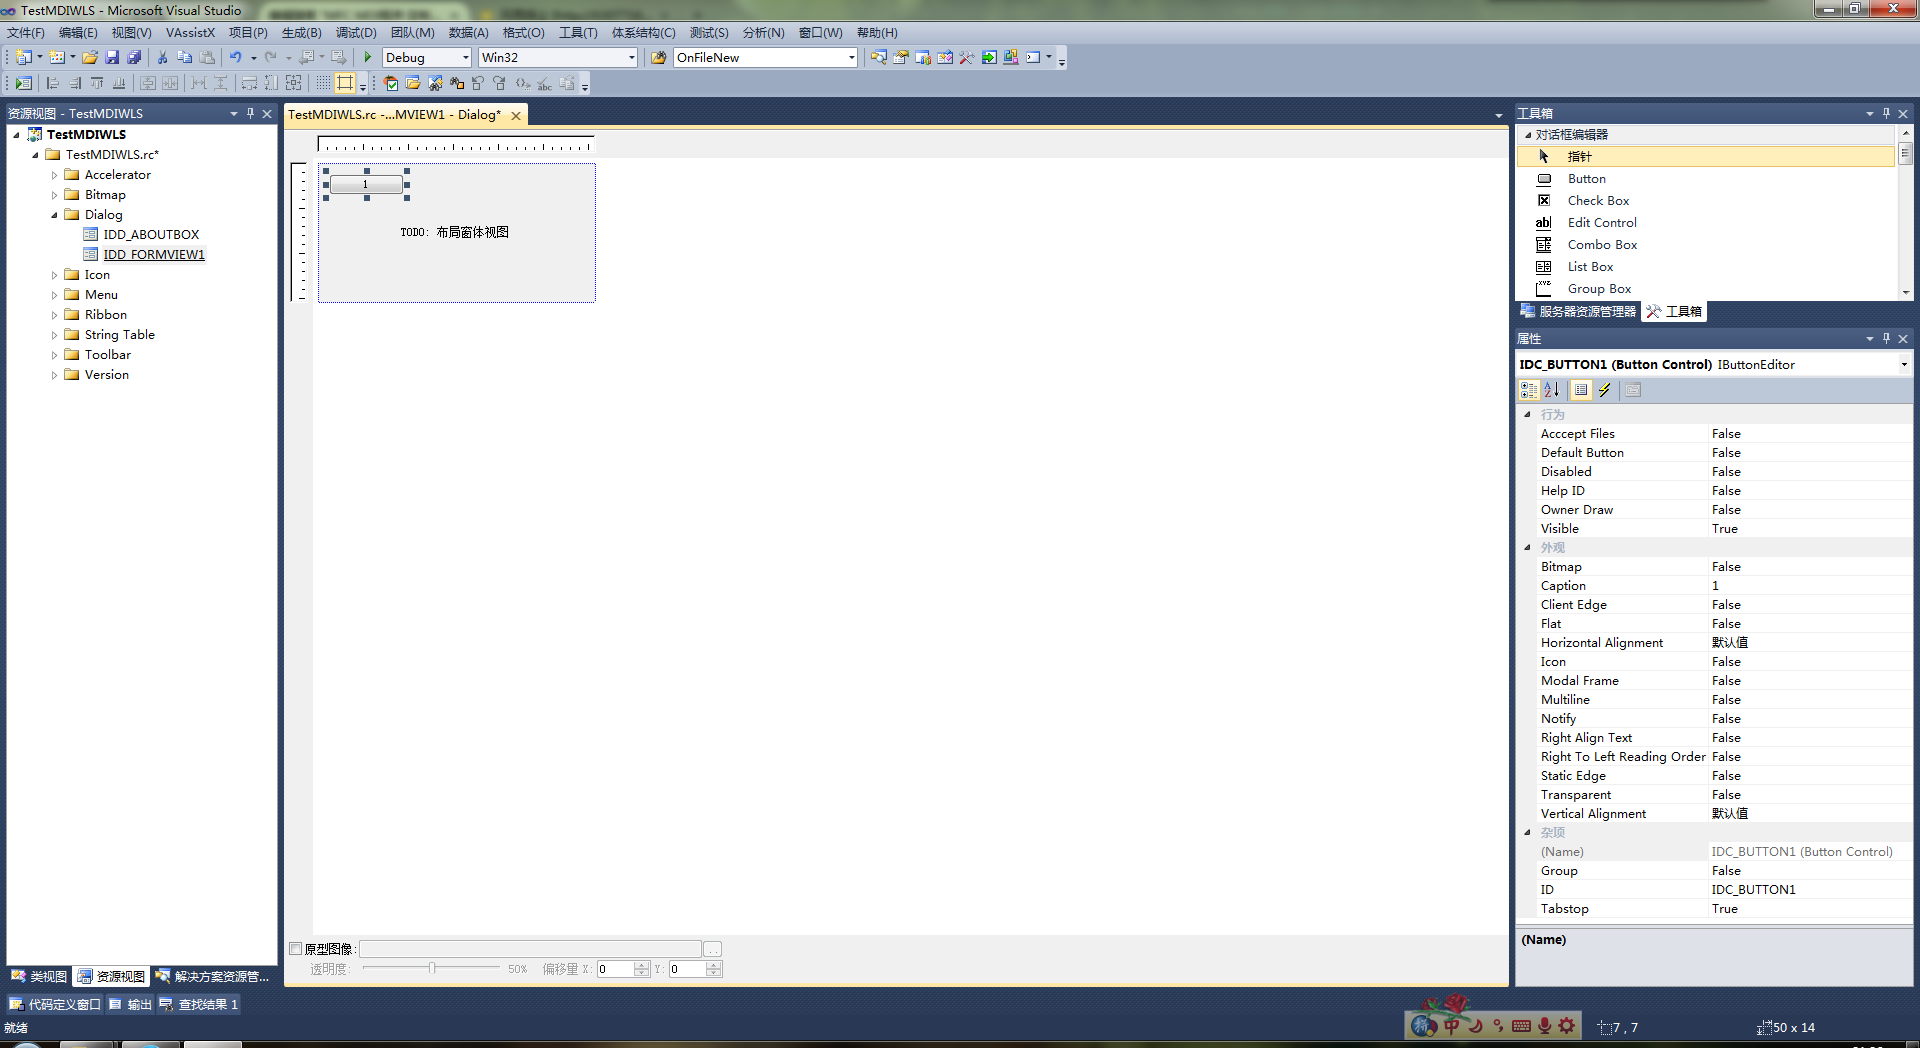
Task: Select the pointer (指针) tool
Action: pos(1706,157)
